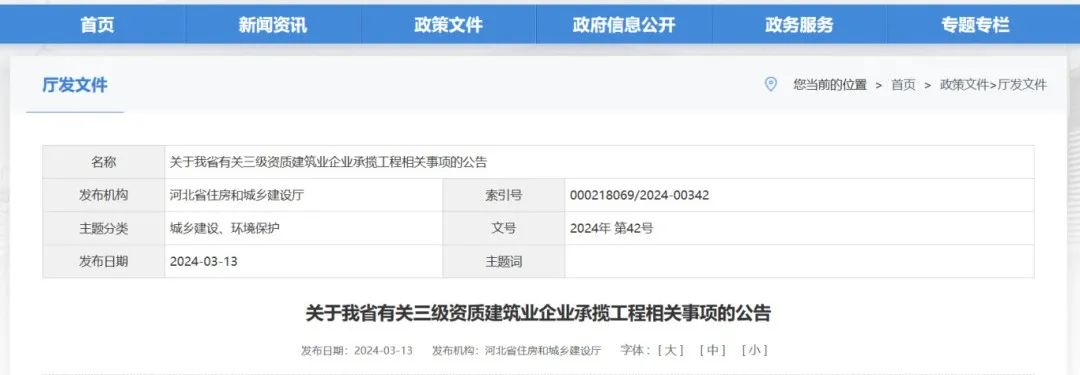Screen dimensions: 1080x375
Task: Set font size to 中
Action: coord(712,350)
